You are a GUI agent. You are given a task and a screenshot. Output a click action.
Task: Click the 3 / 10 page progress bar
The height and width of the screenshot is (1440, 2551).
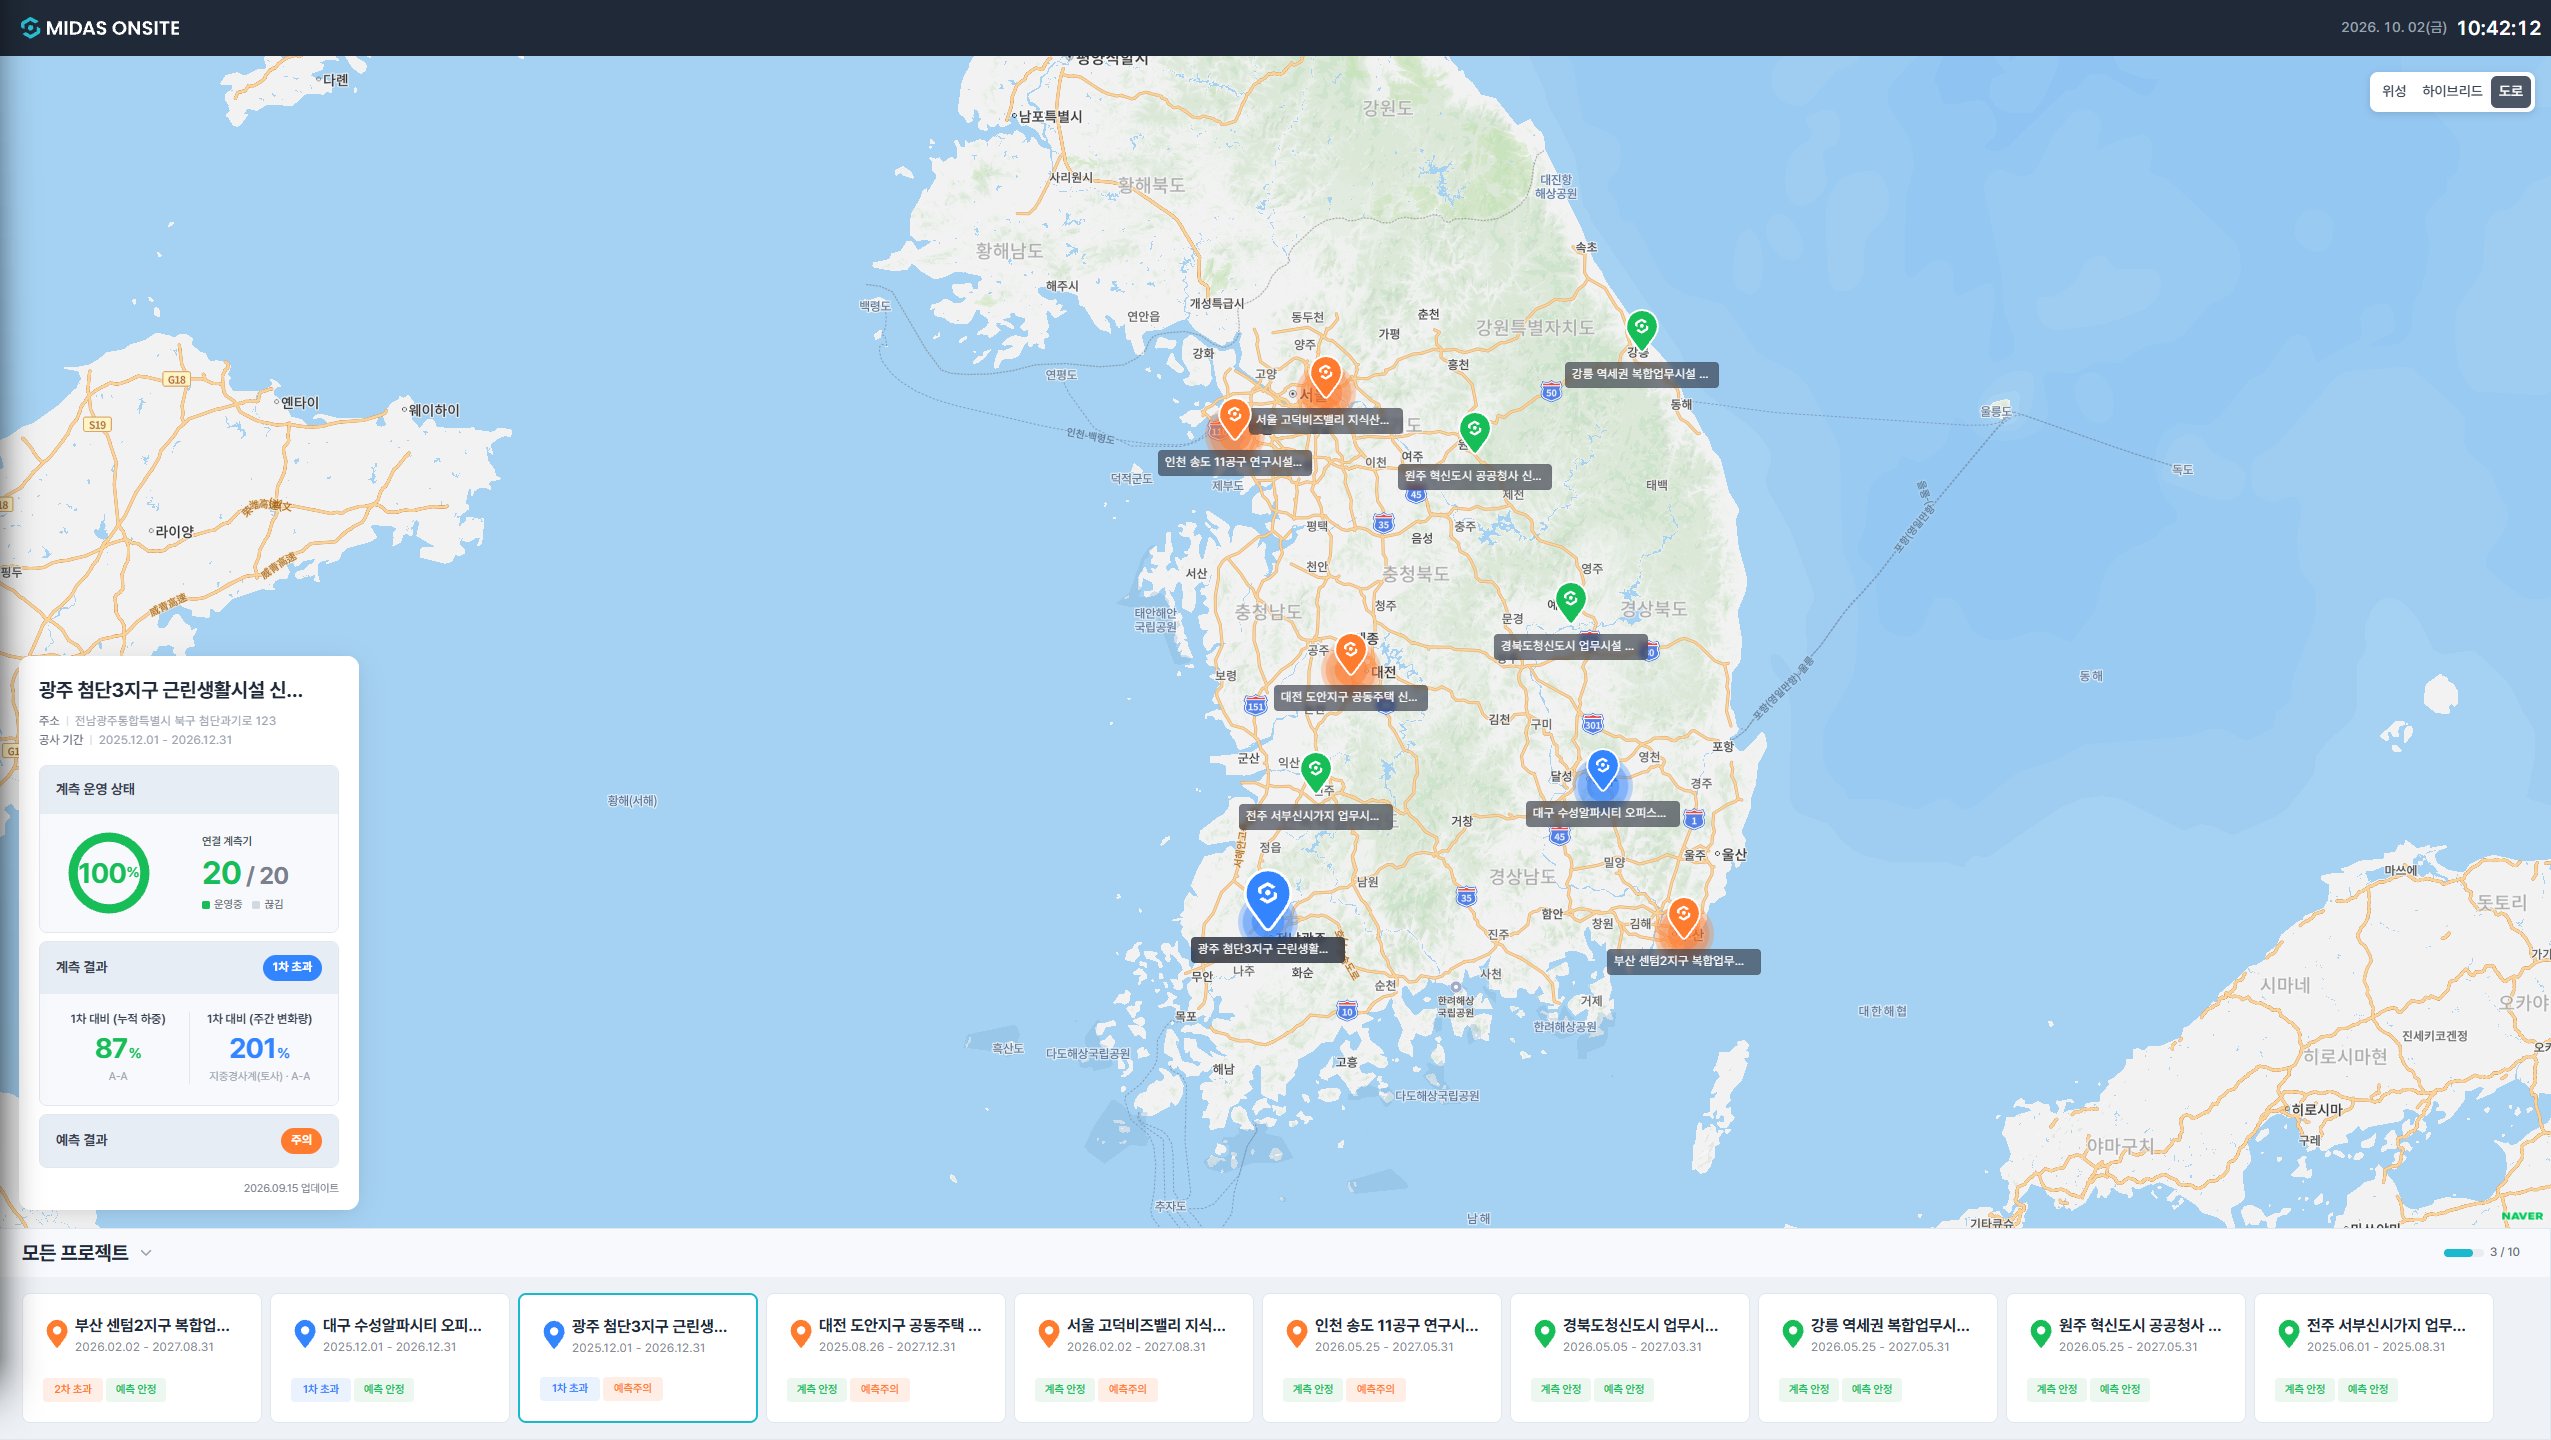tap(2463, 1253)
